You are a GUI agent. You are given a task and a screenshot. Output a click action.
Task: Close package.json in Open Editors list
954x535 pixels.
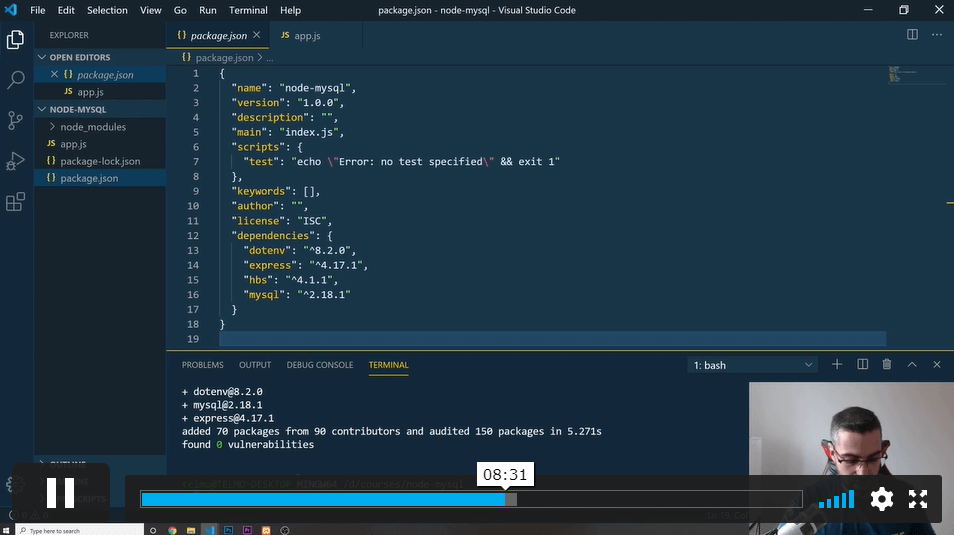[54, 74]
